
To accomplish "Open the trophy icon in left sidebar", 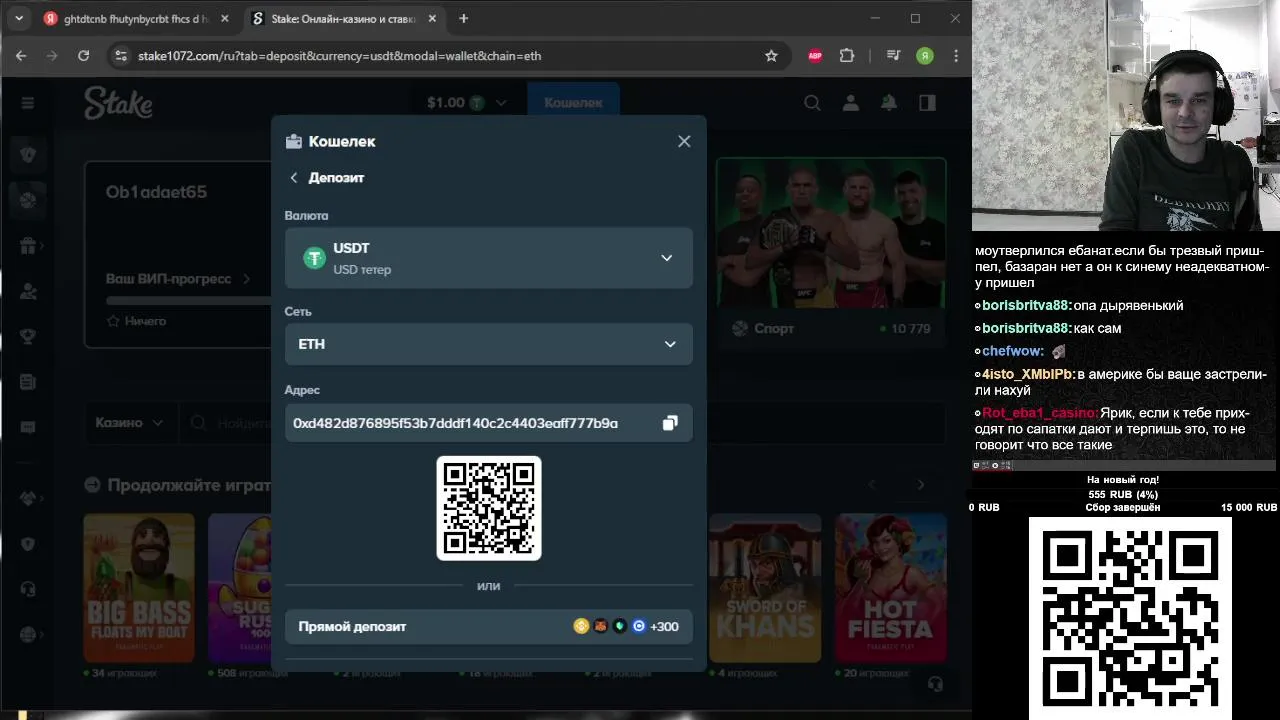I will coord(28,336).
